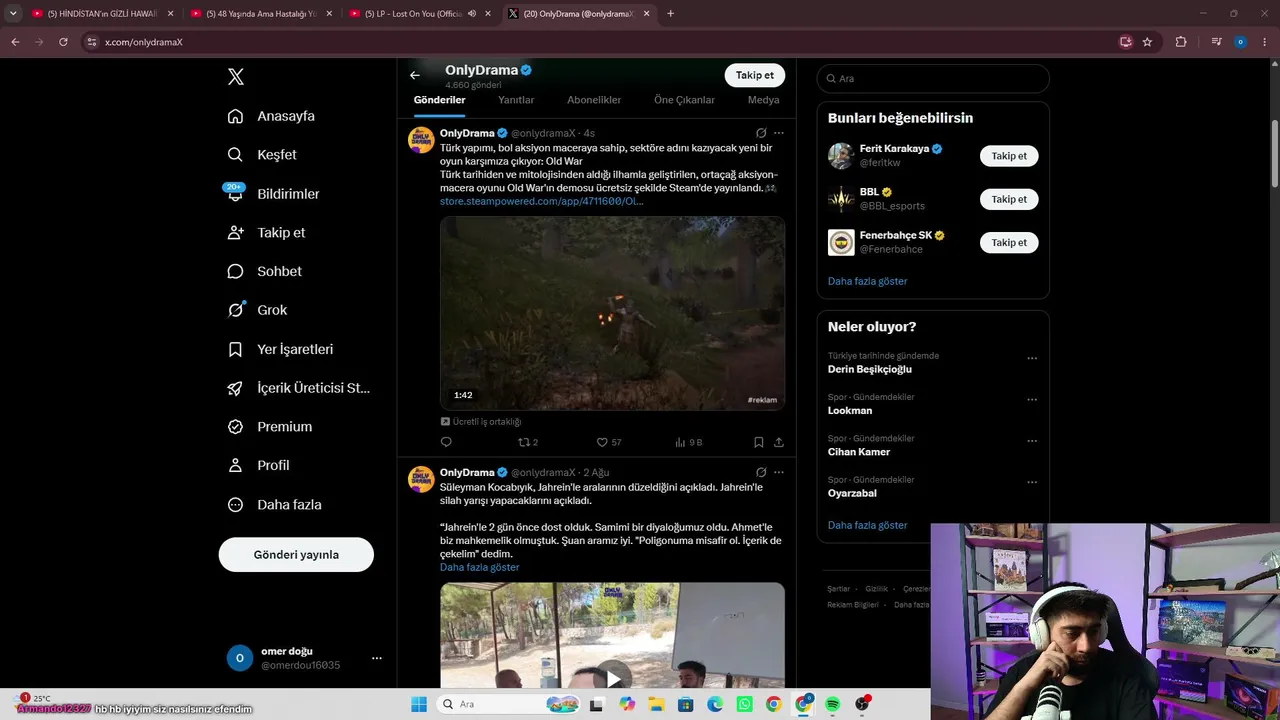Screen dimensions: 1280x720
Task: Bookmark the Old War post
Action: (758, 442)
